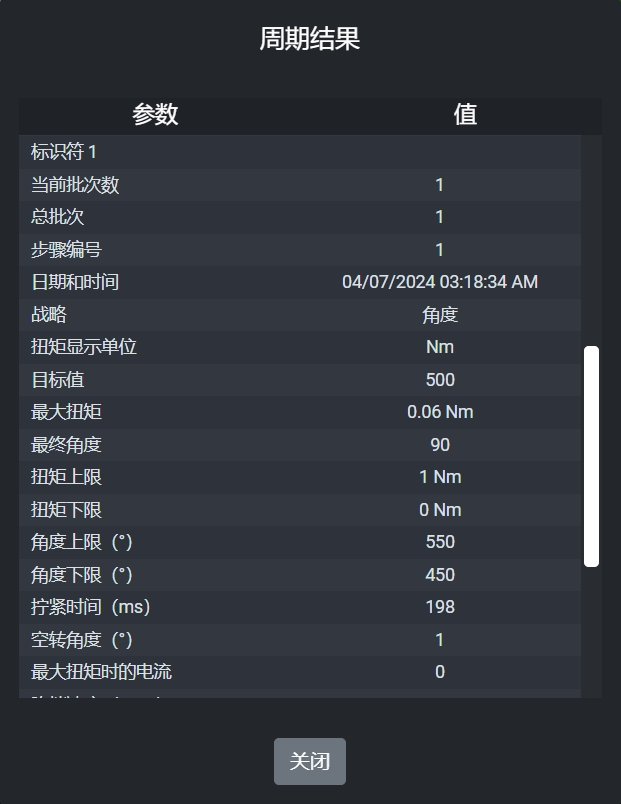Click the 目标值 value 500
621x804 pixels.
pos(440,380)
